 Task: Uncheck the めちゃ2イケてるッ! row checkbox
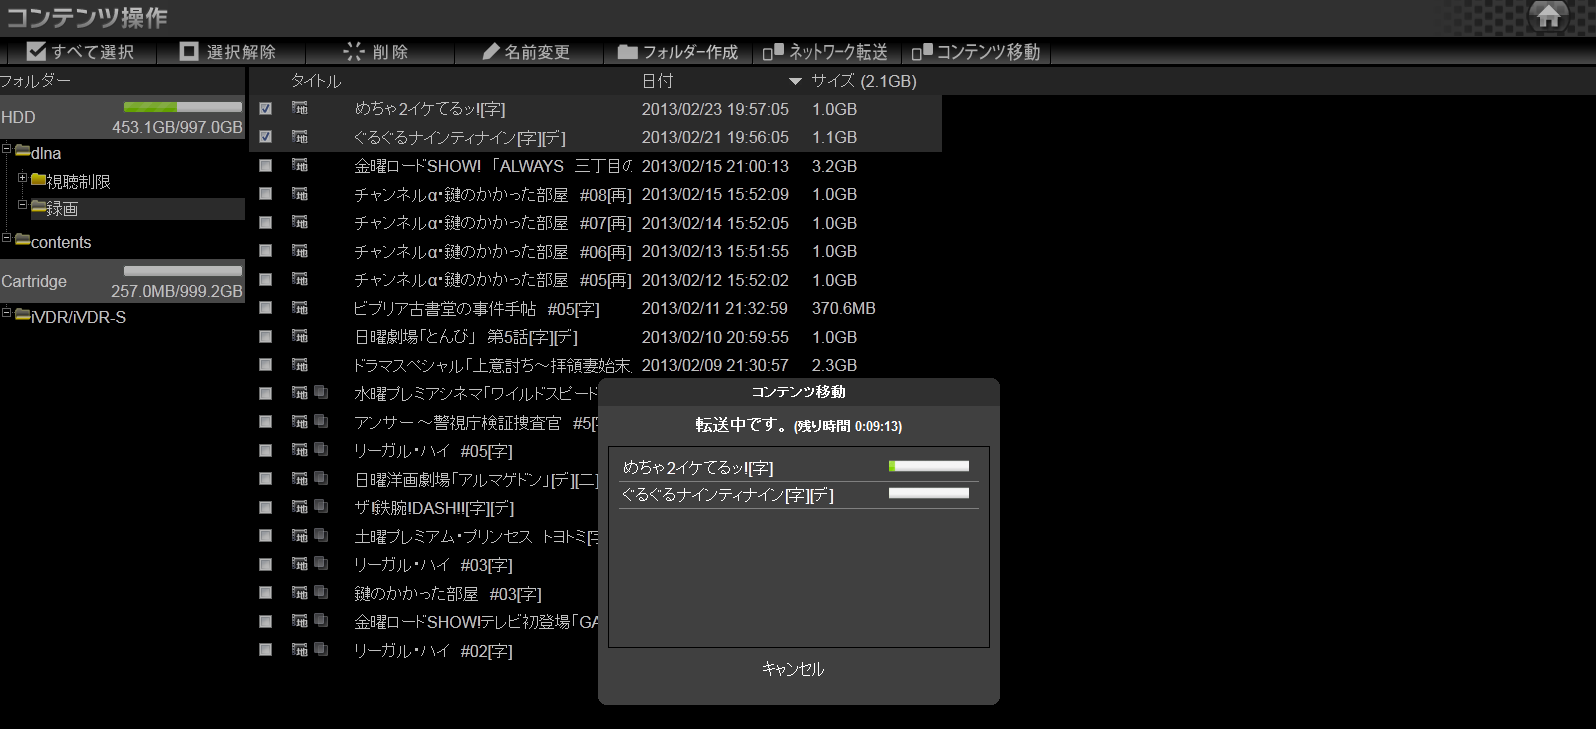(x=265, y=109)
